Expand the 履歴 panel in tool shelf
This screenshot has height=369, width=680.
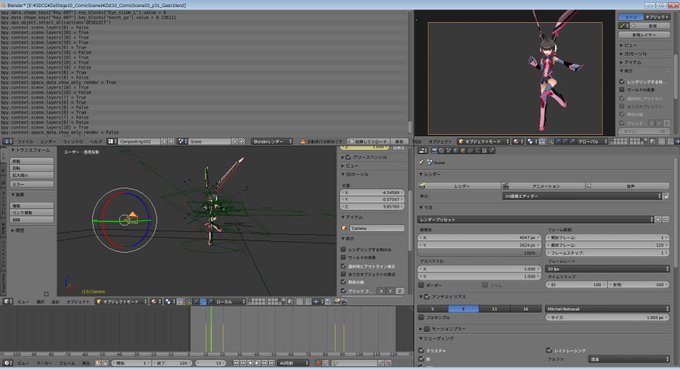18,230
